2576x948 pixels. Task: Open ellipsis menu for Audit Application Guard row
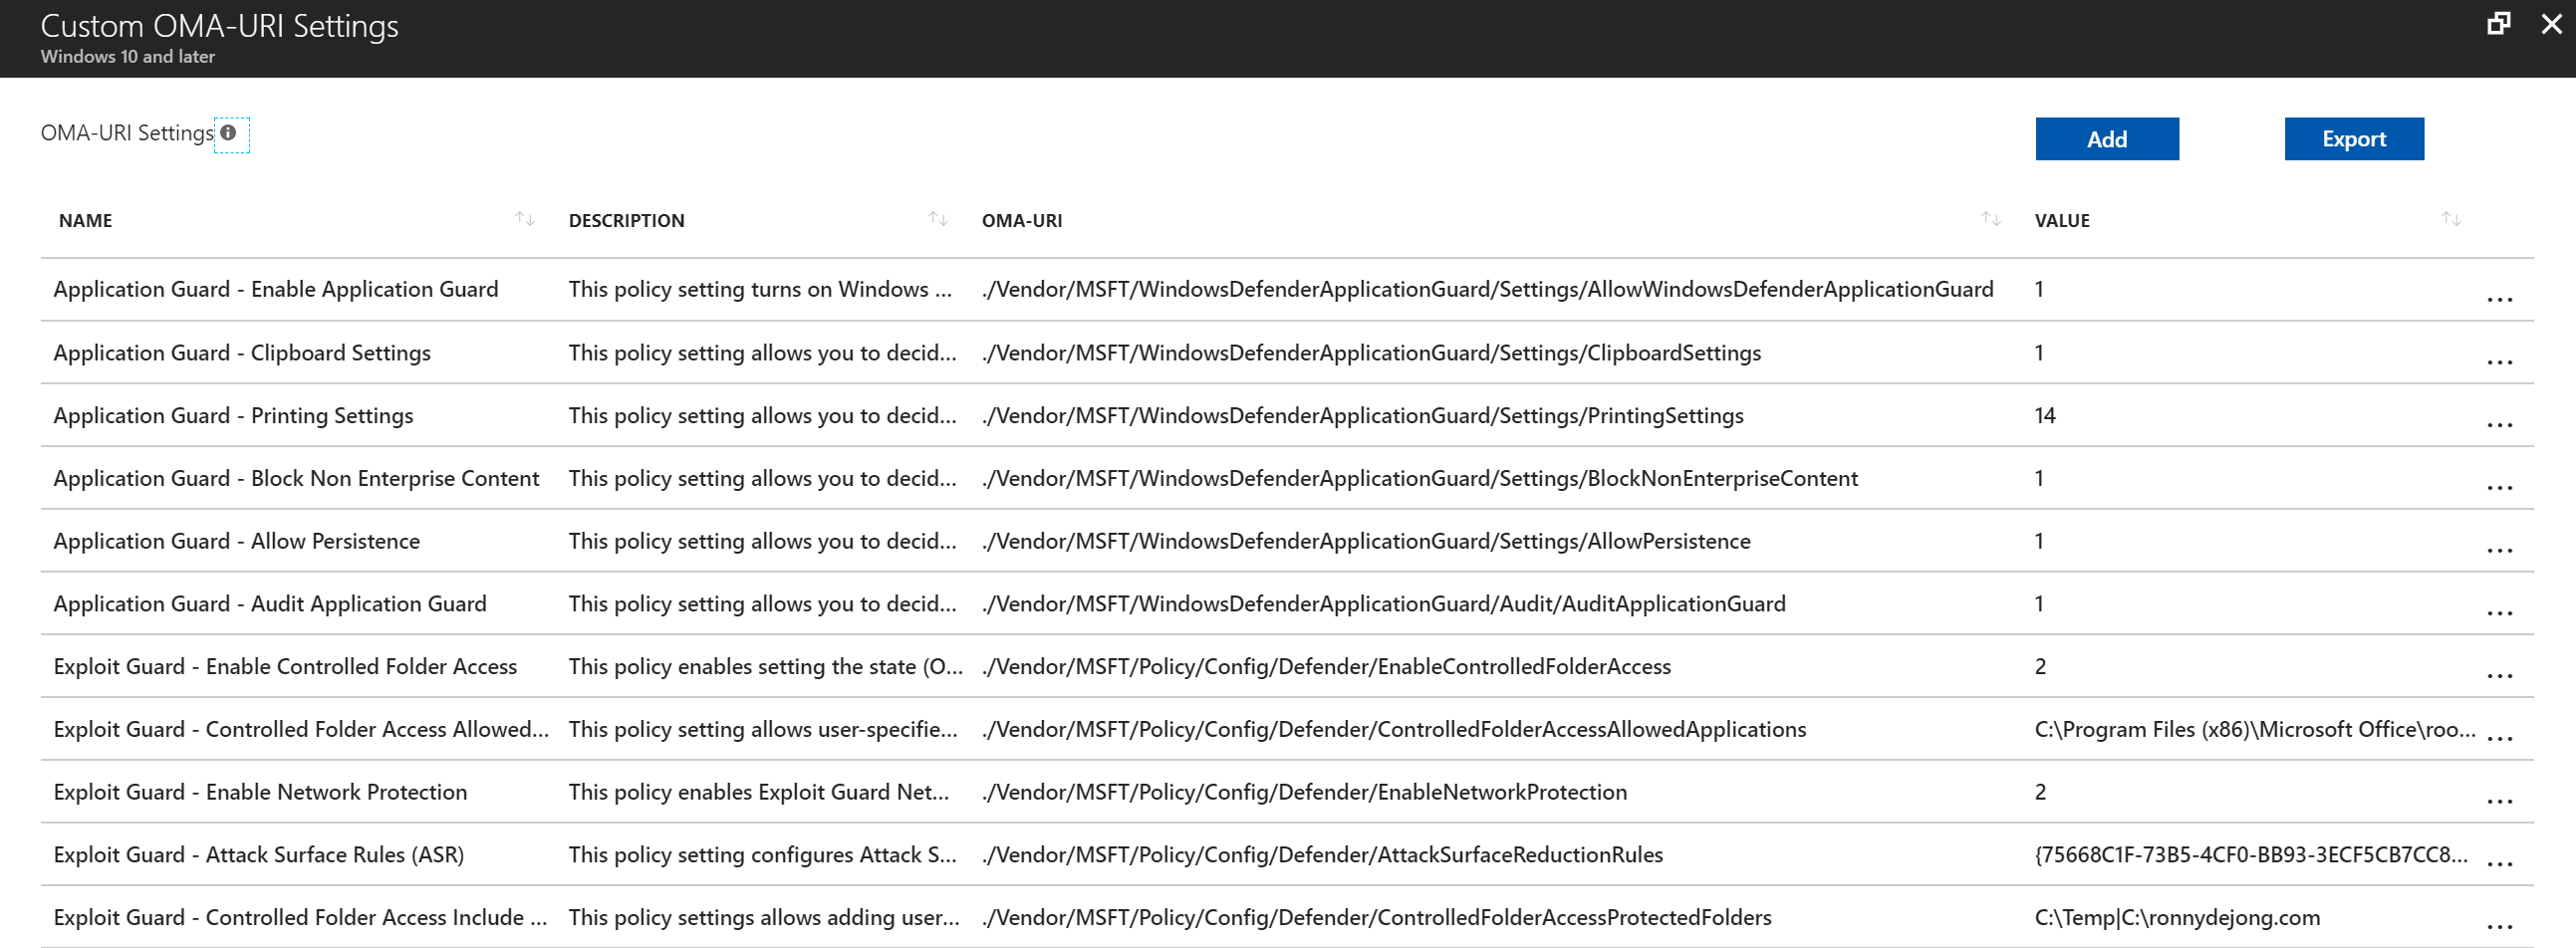pos(2501,612)
